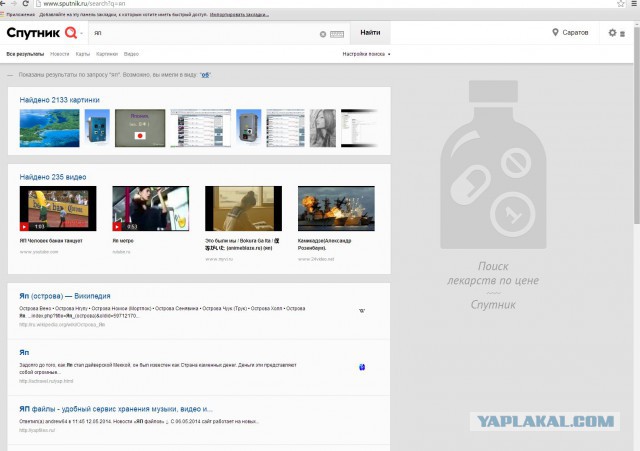Open dropdown arrow beside Sputnik logo

(82, 33)
